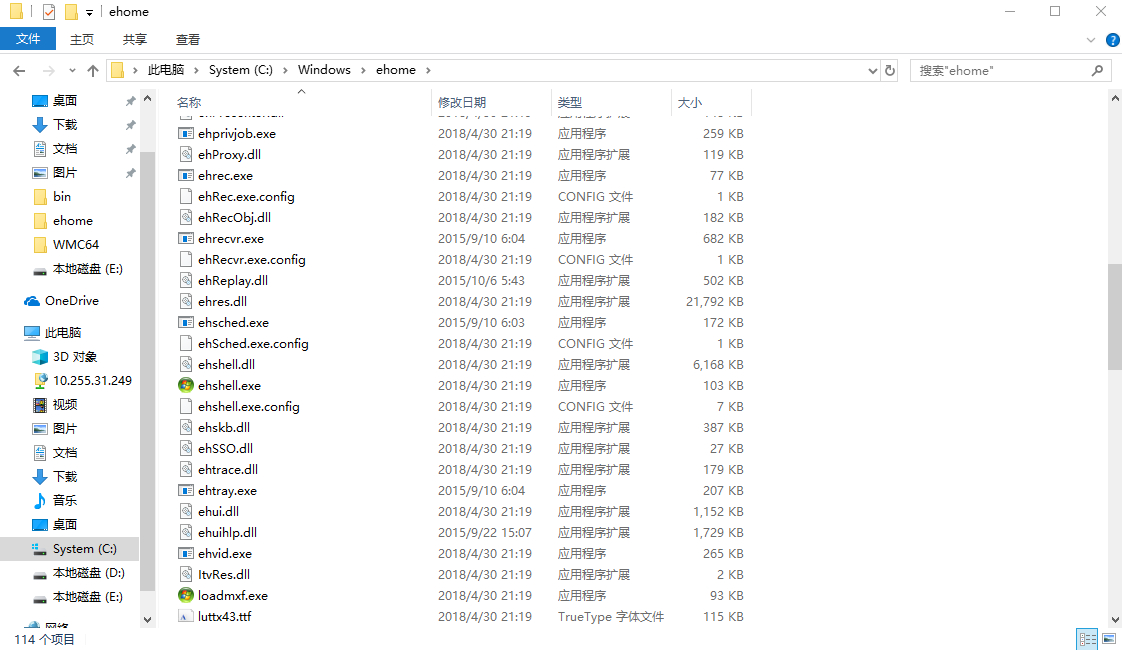Click Windows in the address breadcrumb
The width and height of the screenshot is (1122, 650).
pos(324,70)
